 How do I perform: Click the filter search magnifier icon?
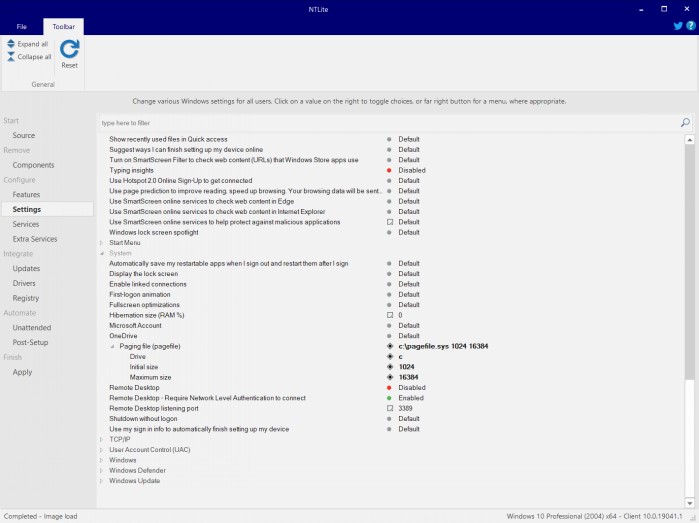pos(685,122)
